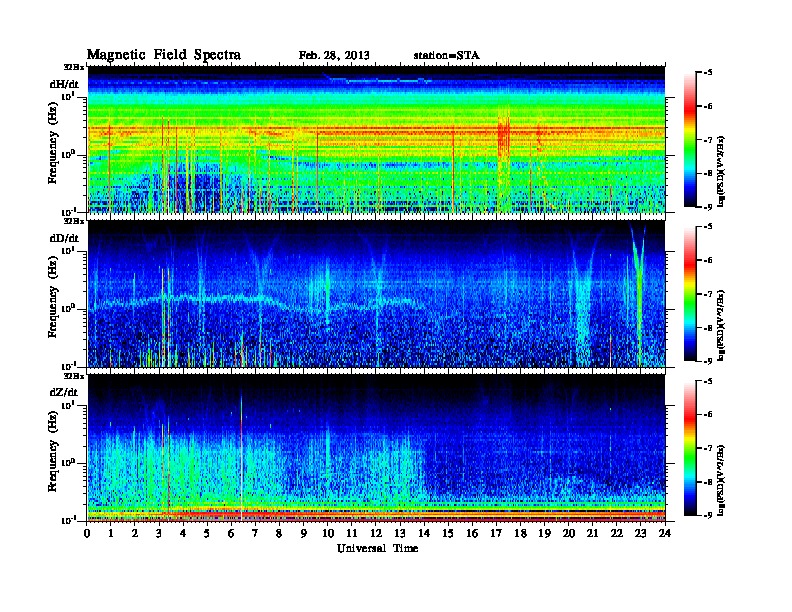This screenshot has height=612, width=792.
Task: Click the dH/dt panel label
Action: pyautogui.click(x=64, y=84)
